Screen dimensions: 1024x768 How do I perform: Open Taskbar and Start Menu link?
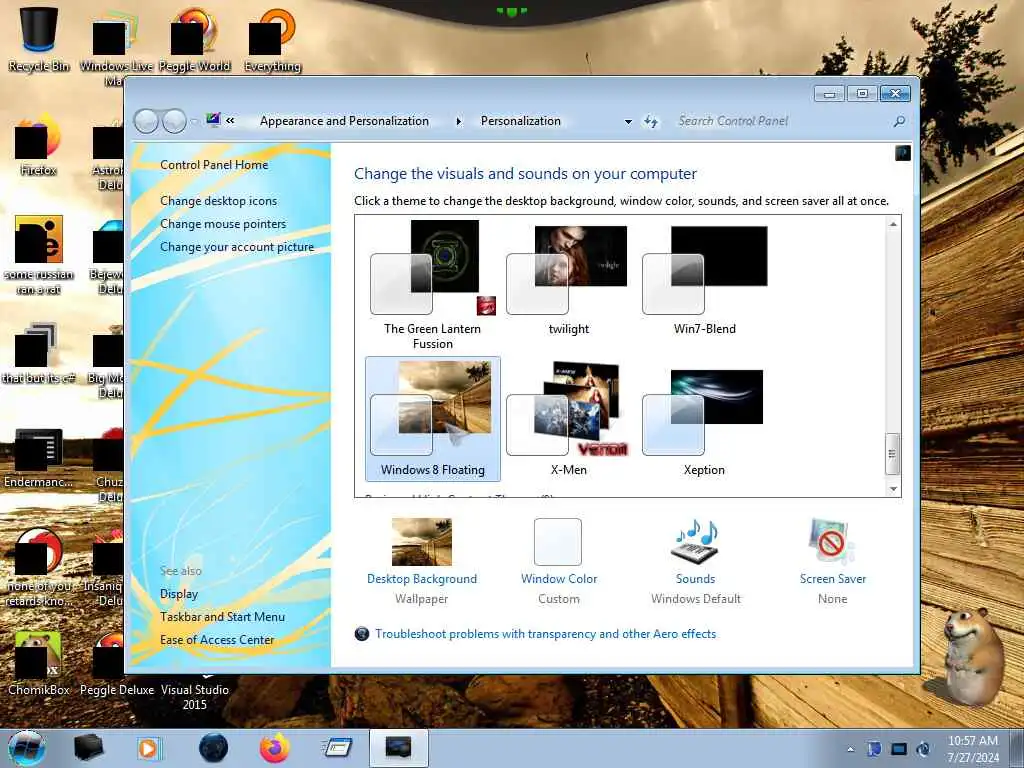[222, 616]
